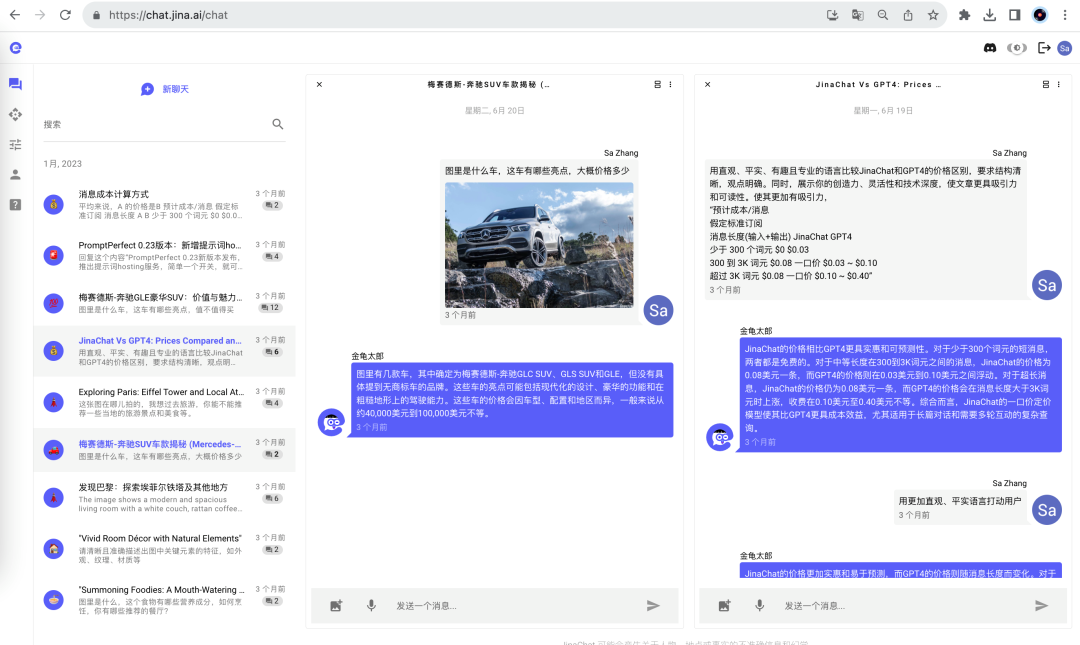Screen dimensions: 1080x645
Task: Toggle split layout icon in Mercedes chat panel
Action: 657,84
